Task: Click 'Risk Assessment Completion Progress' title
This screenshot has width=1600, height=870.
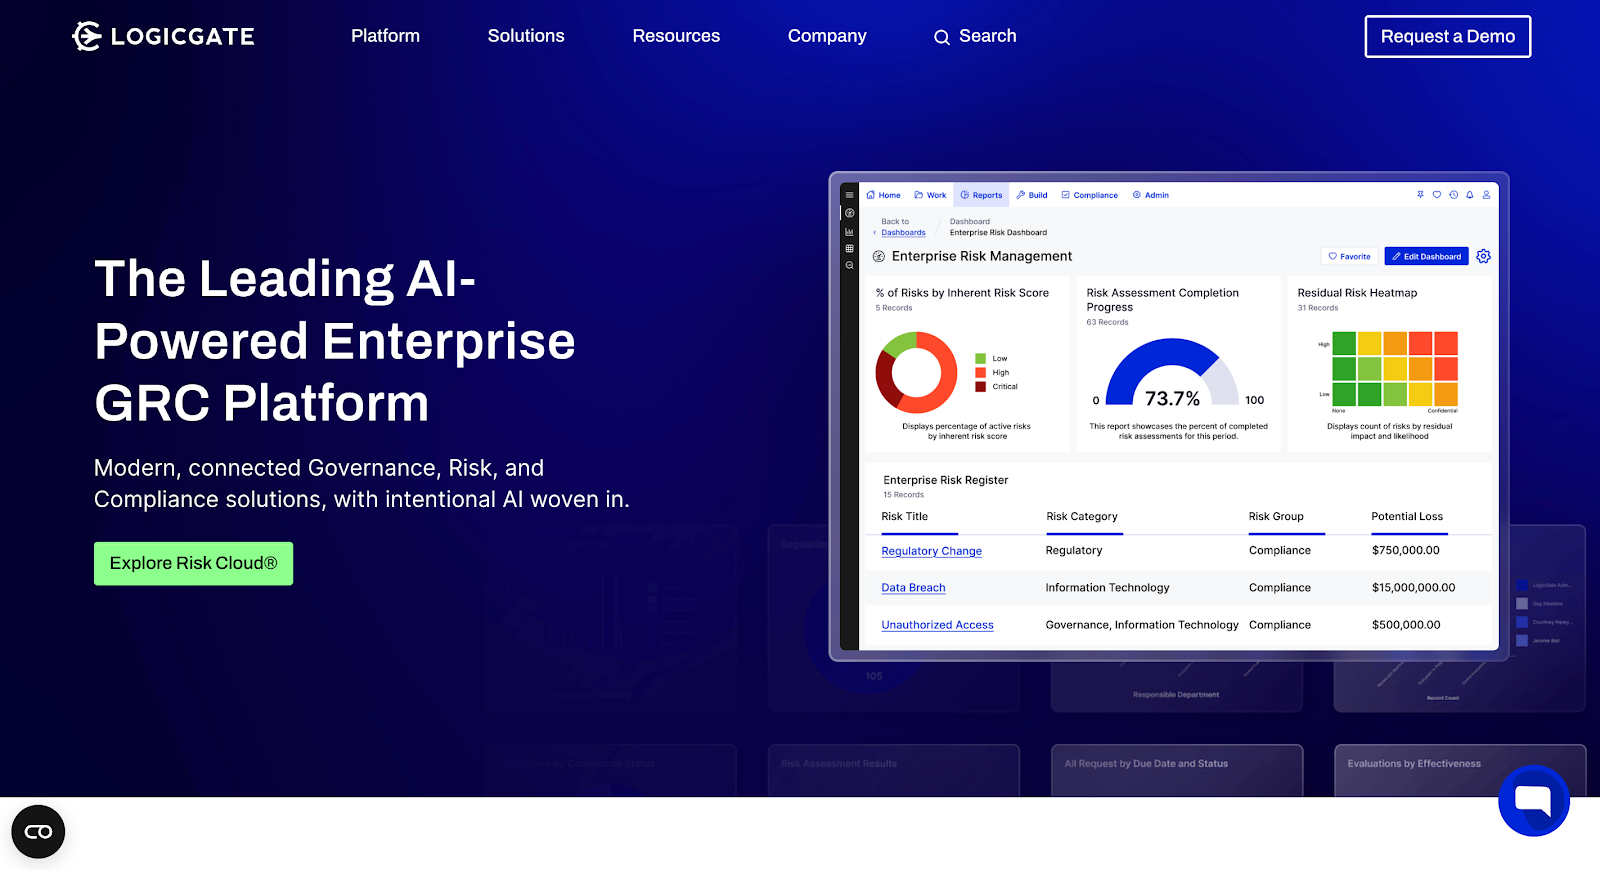Action: click(x=1162, y=300)
